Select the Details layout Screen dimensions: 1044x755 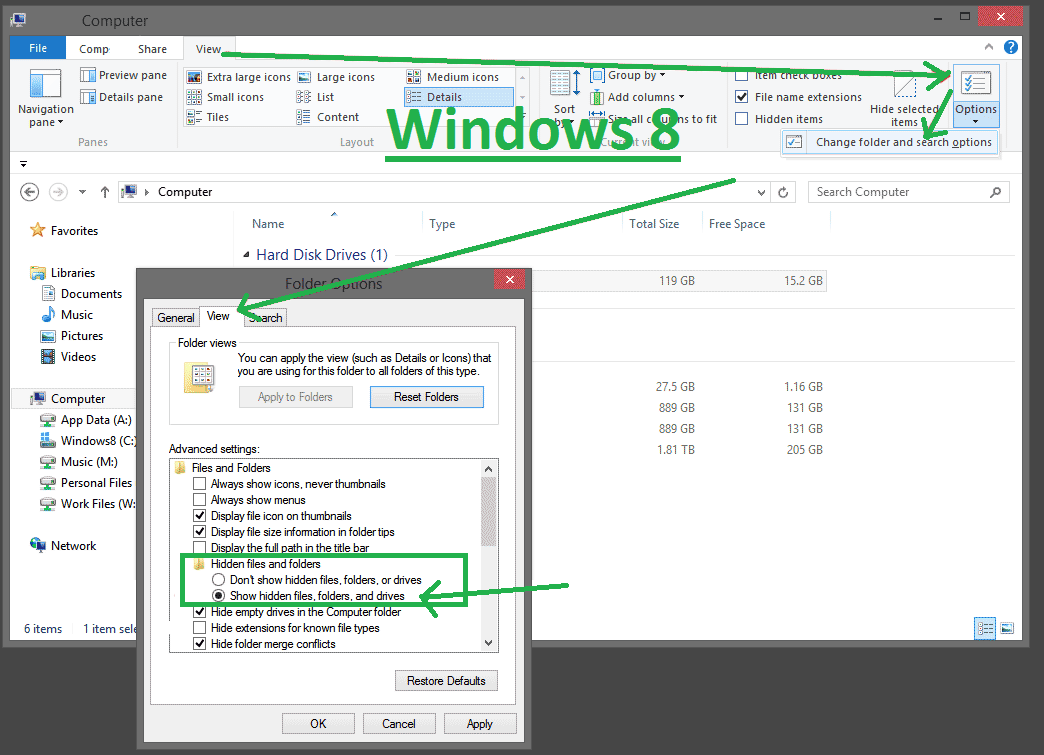459,97
